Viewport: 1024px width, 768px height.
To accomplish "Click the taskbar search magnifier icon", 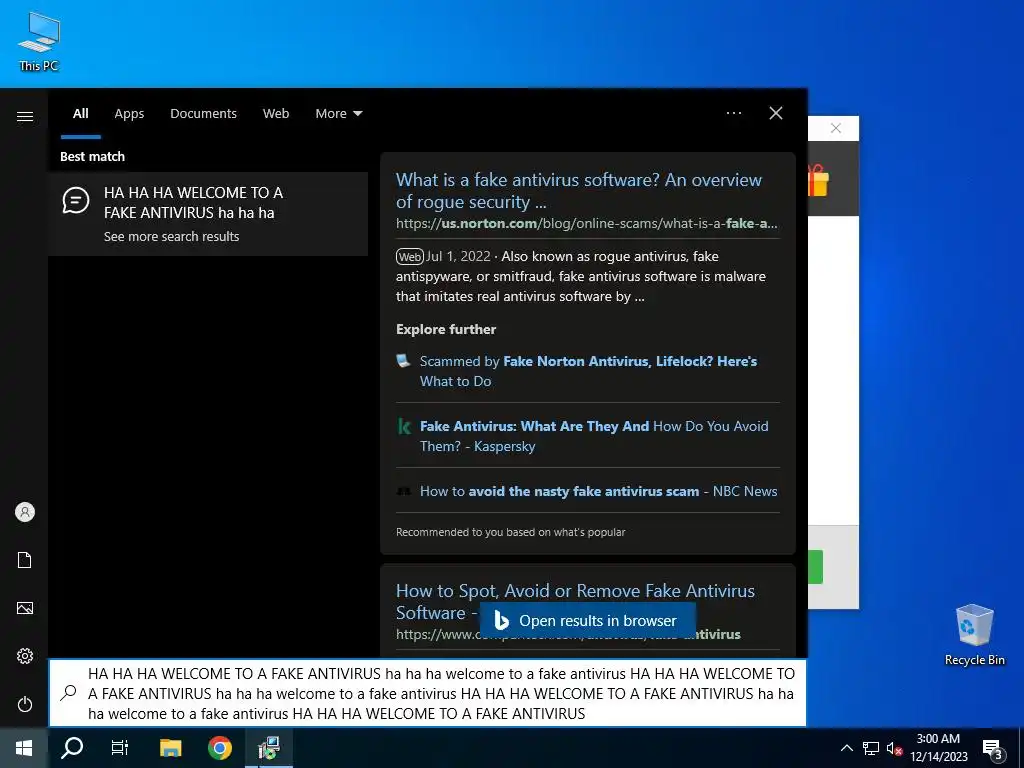I will tap(72, 748).
